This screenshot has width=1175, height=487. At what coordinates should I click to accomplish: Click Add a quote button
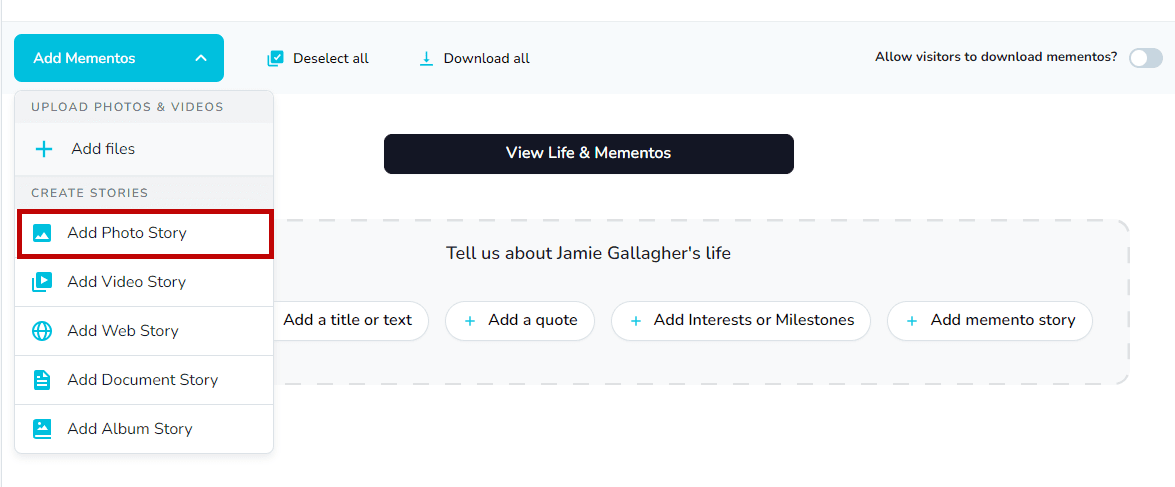coord(520,321)
